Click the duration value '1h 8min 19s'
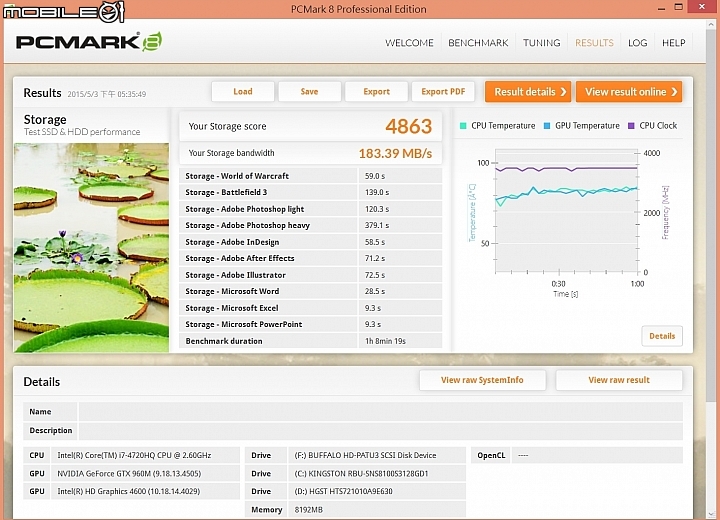Image resolution: width=720 pixels, height=520 pixels. click(385, 341)
